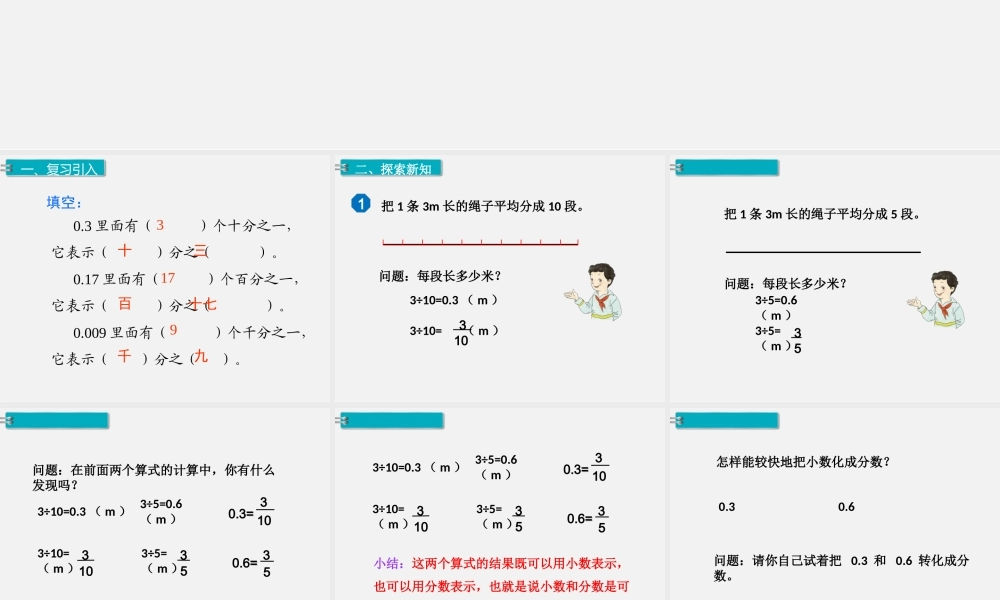1000x600 pixels.
Task: Click the clip icon on the bottom-left slide header
Action: point(10,420)
